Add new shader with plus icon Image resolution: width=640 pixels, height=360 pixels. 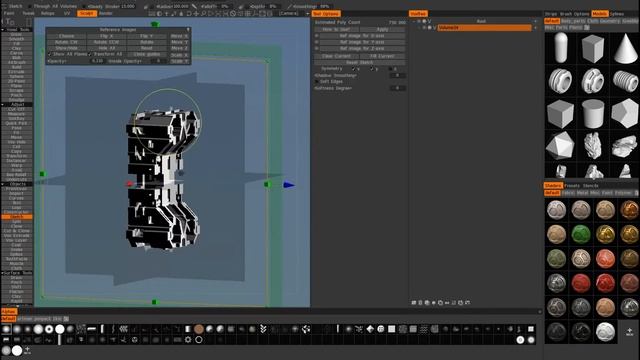[x=629, y=332]
